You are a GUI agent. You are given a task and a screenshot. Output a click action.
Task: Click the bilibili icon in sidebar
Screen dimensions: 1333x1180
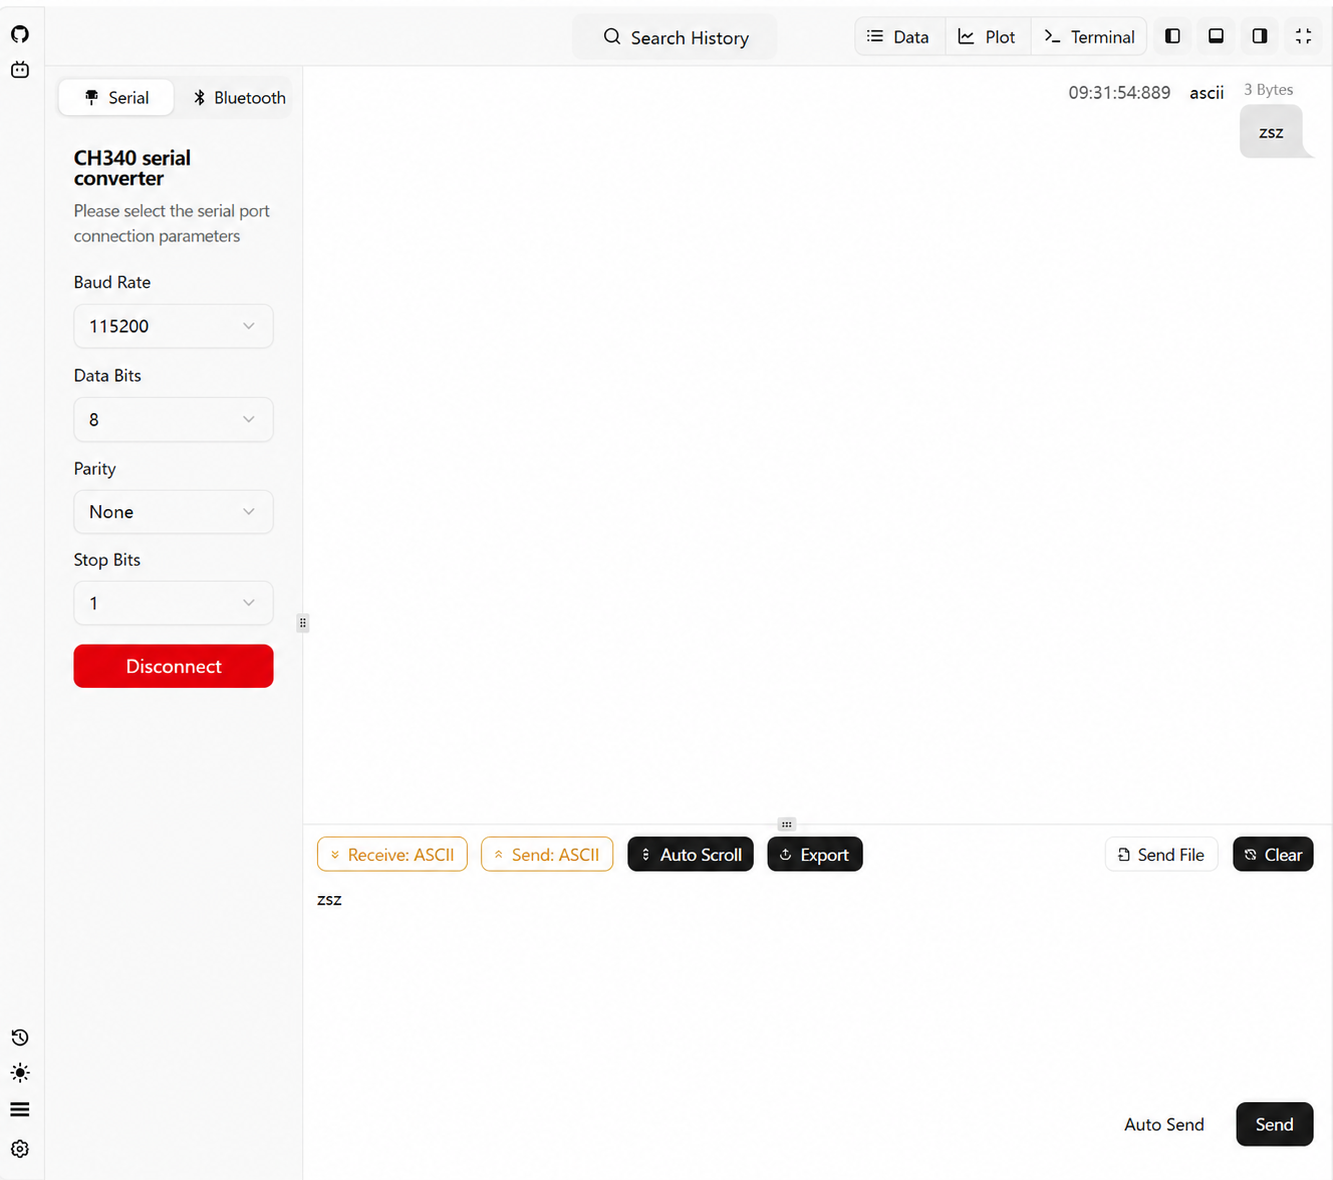[20, 70]
